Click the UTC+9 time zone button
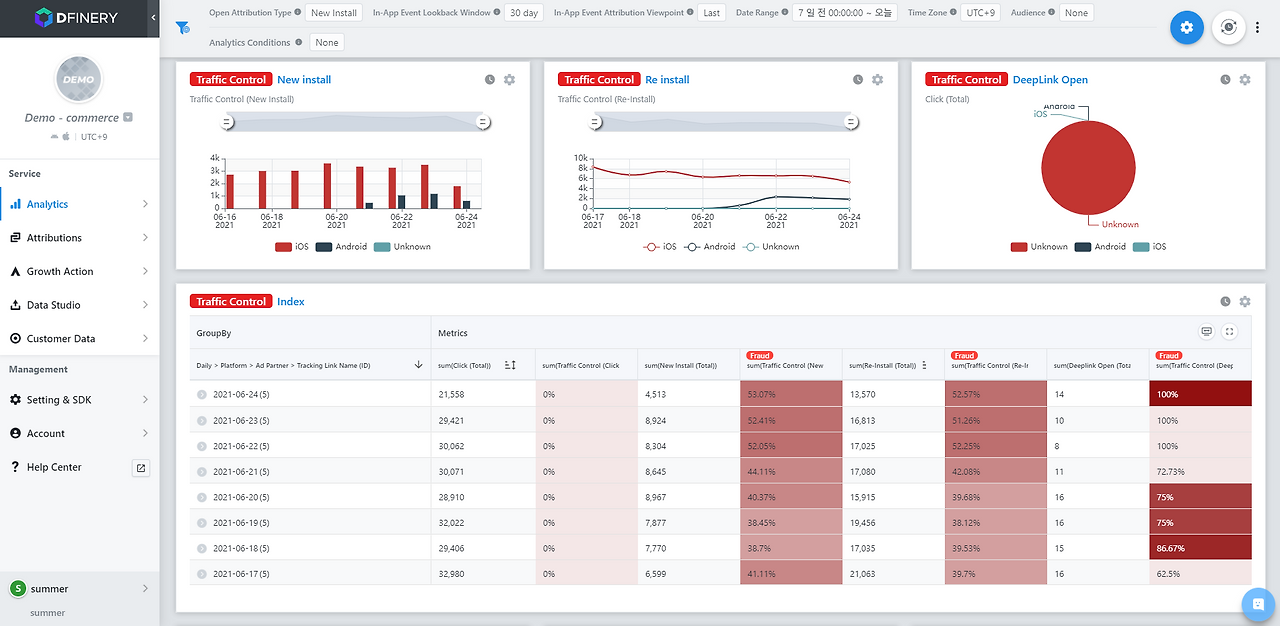The width and height of the screenshot is (1280, 626). click(x=979, y=13)
